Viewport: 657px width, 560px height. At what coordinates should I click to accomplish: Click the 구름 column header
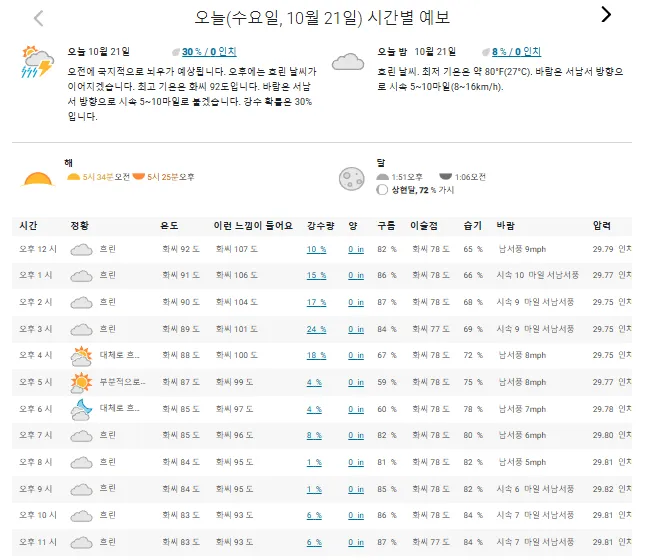point(386,226)
